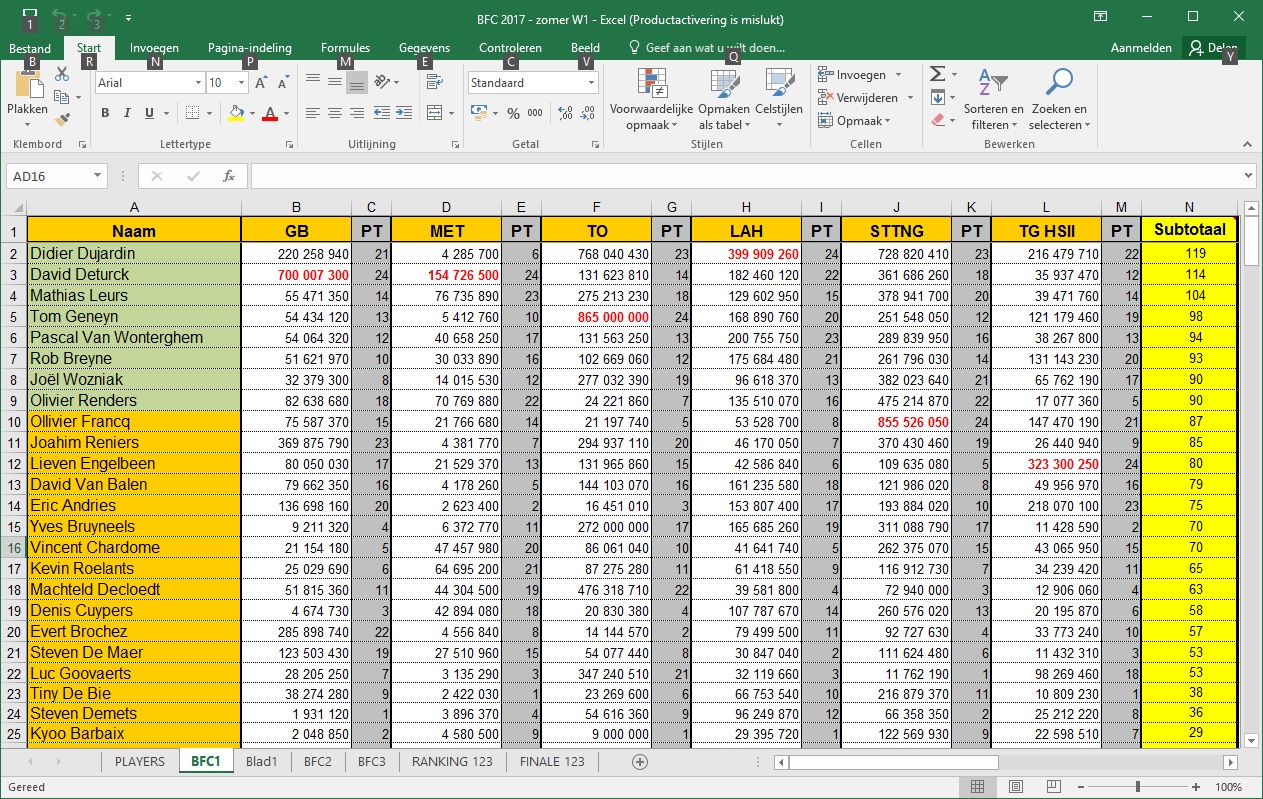Click the Cut scissors icon
Viewport: 1263px width, 799px height.
62,74
